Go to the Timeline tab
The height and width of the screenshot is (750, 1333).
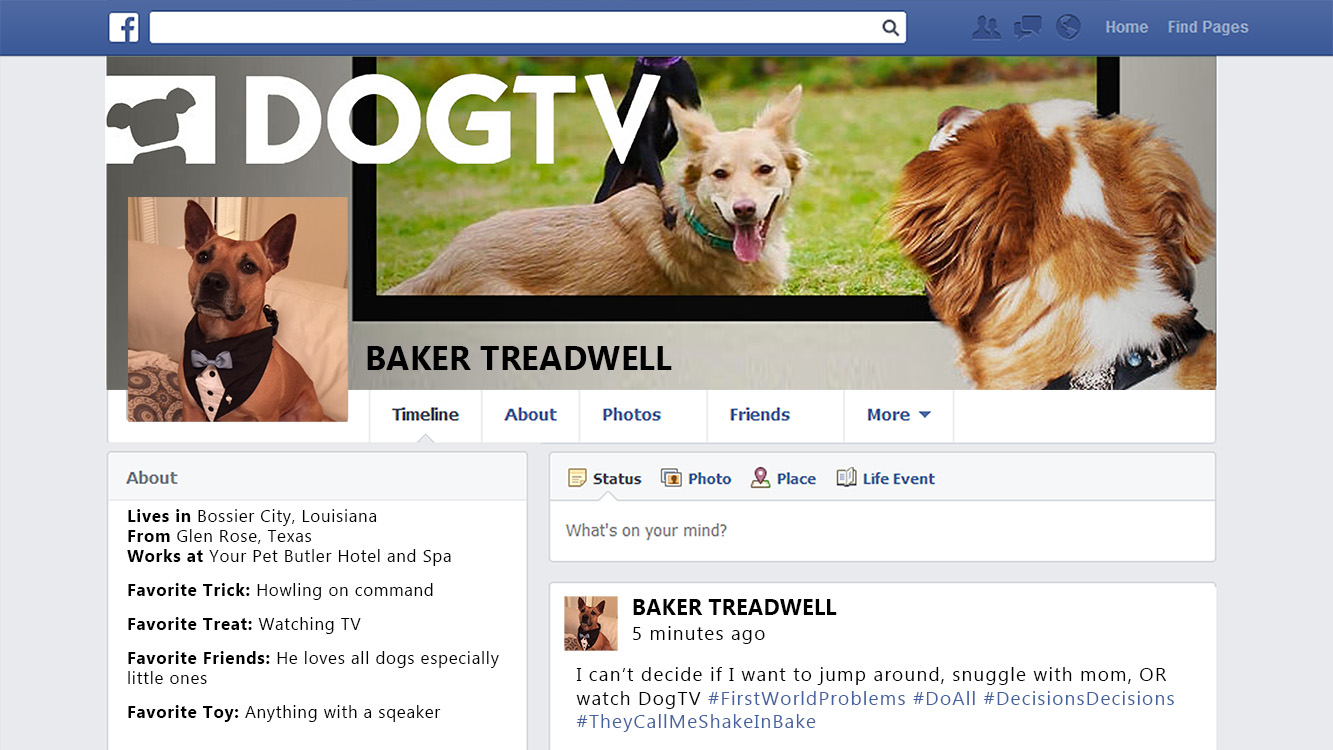click(x=425, y=415)
